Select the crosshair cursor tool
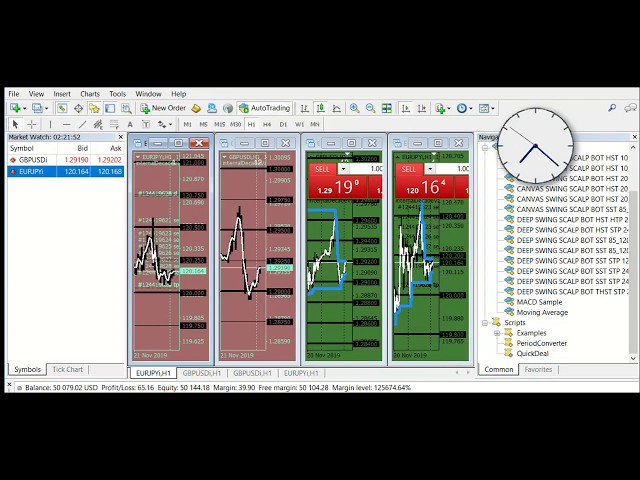The height and width of the screenshot is (480, 640). [x=31, y=124]
